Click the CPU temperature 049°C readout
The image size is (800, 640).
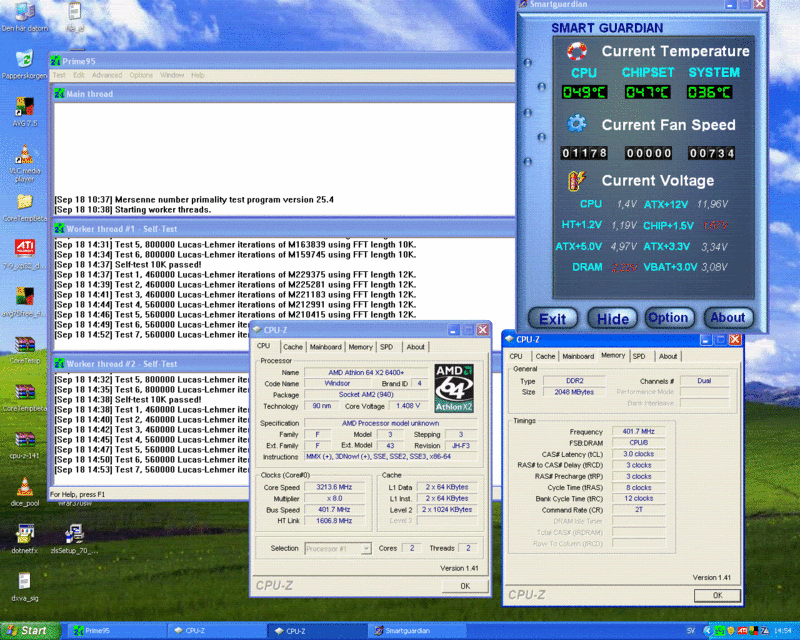584,92
